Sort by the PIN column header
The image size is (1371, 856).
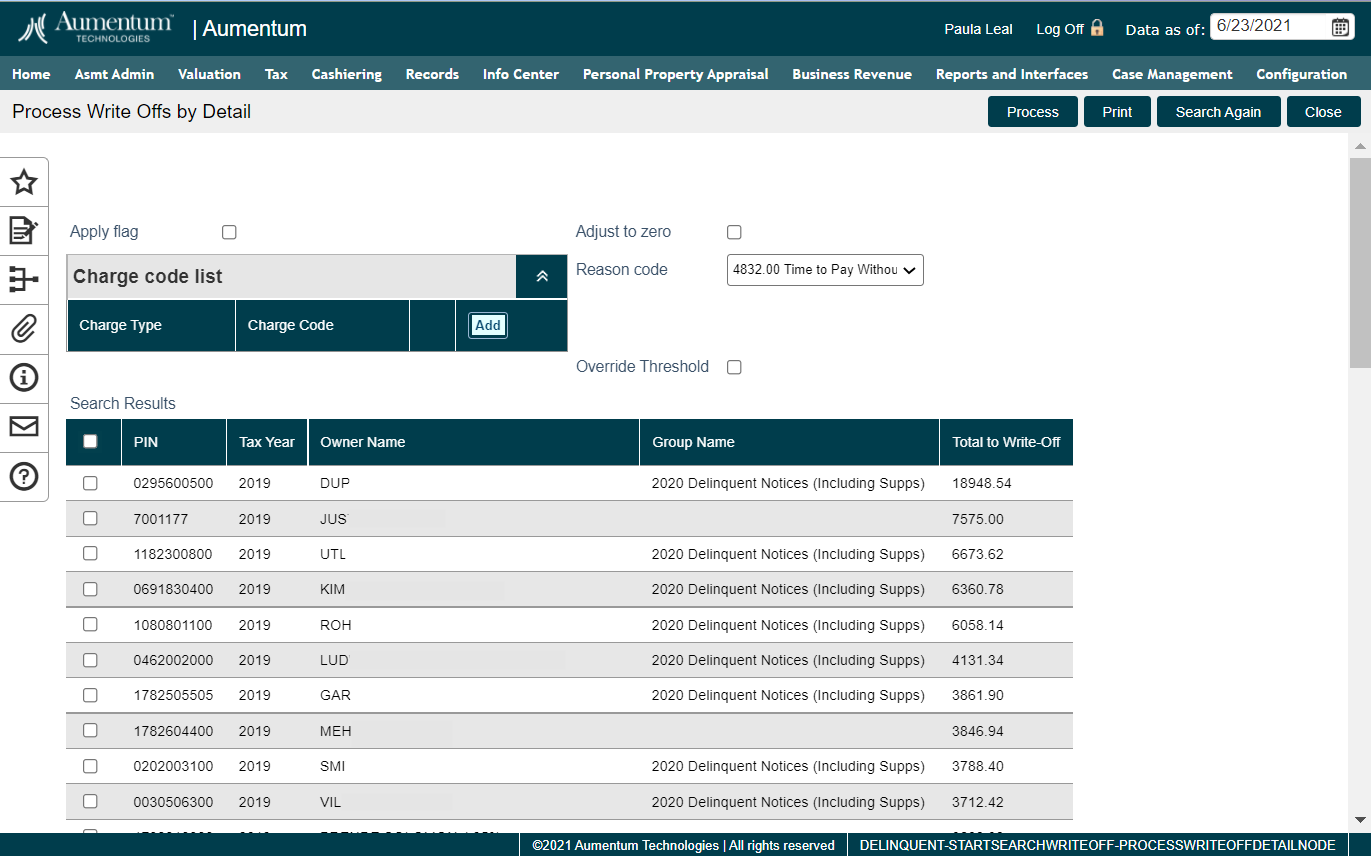[x=174, y=442]
